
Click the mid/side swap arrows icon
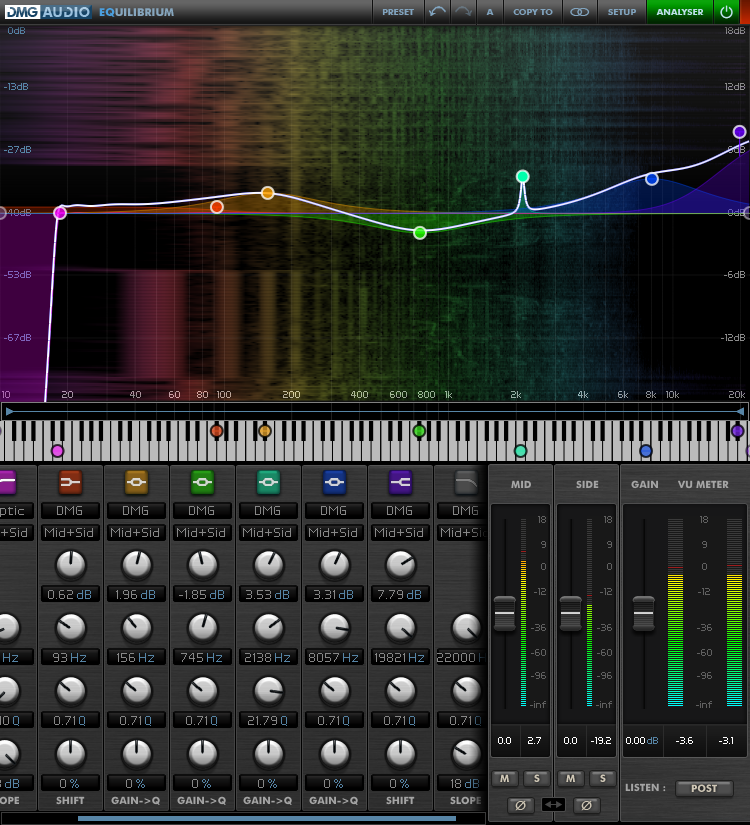(x=553, y=804)
